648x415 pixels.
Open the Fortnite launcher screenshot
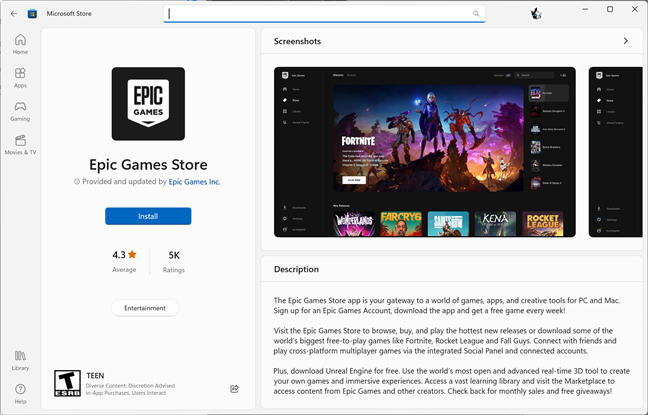point(425,152)
